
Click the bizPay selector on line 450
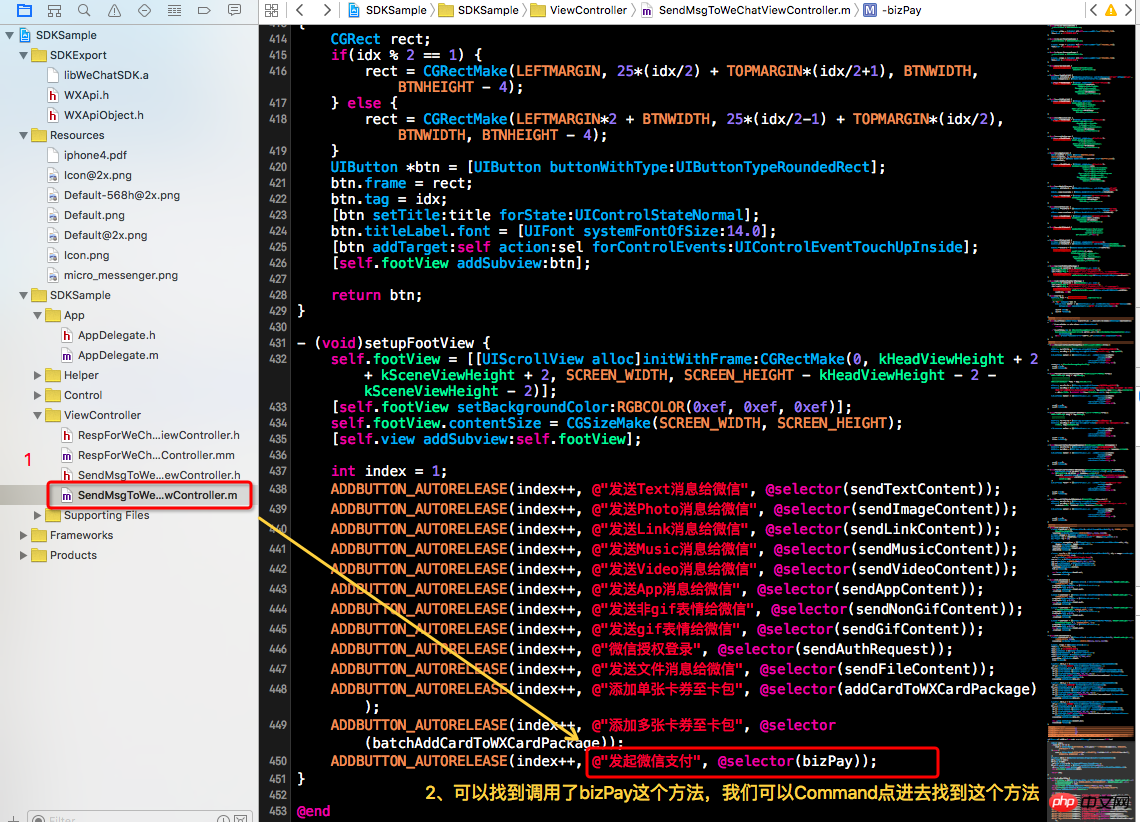(827, 761)
